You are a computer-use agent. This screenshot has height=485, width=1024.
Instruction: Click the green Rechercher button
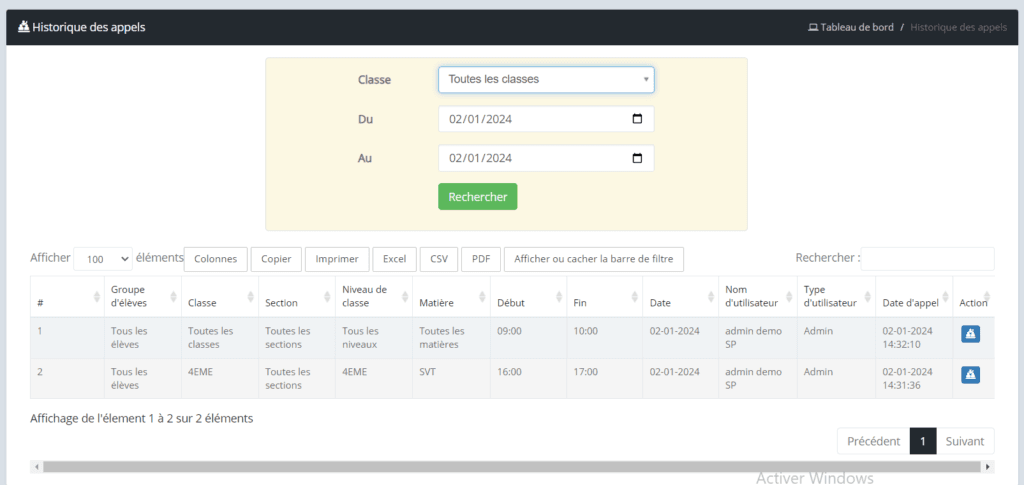click(x=477, y=197)
